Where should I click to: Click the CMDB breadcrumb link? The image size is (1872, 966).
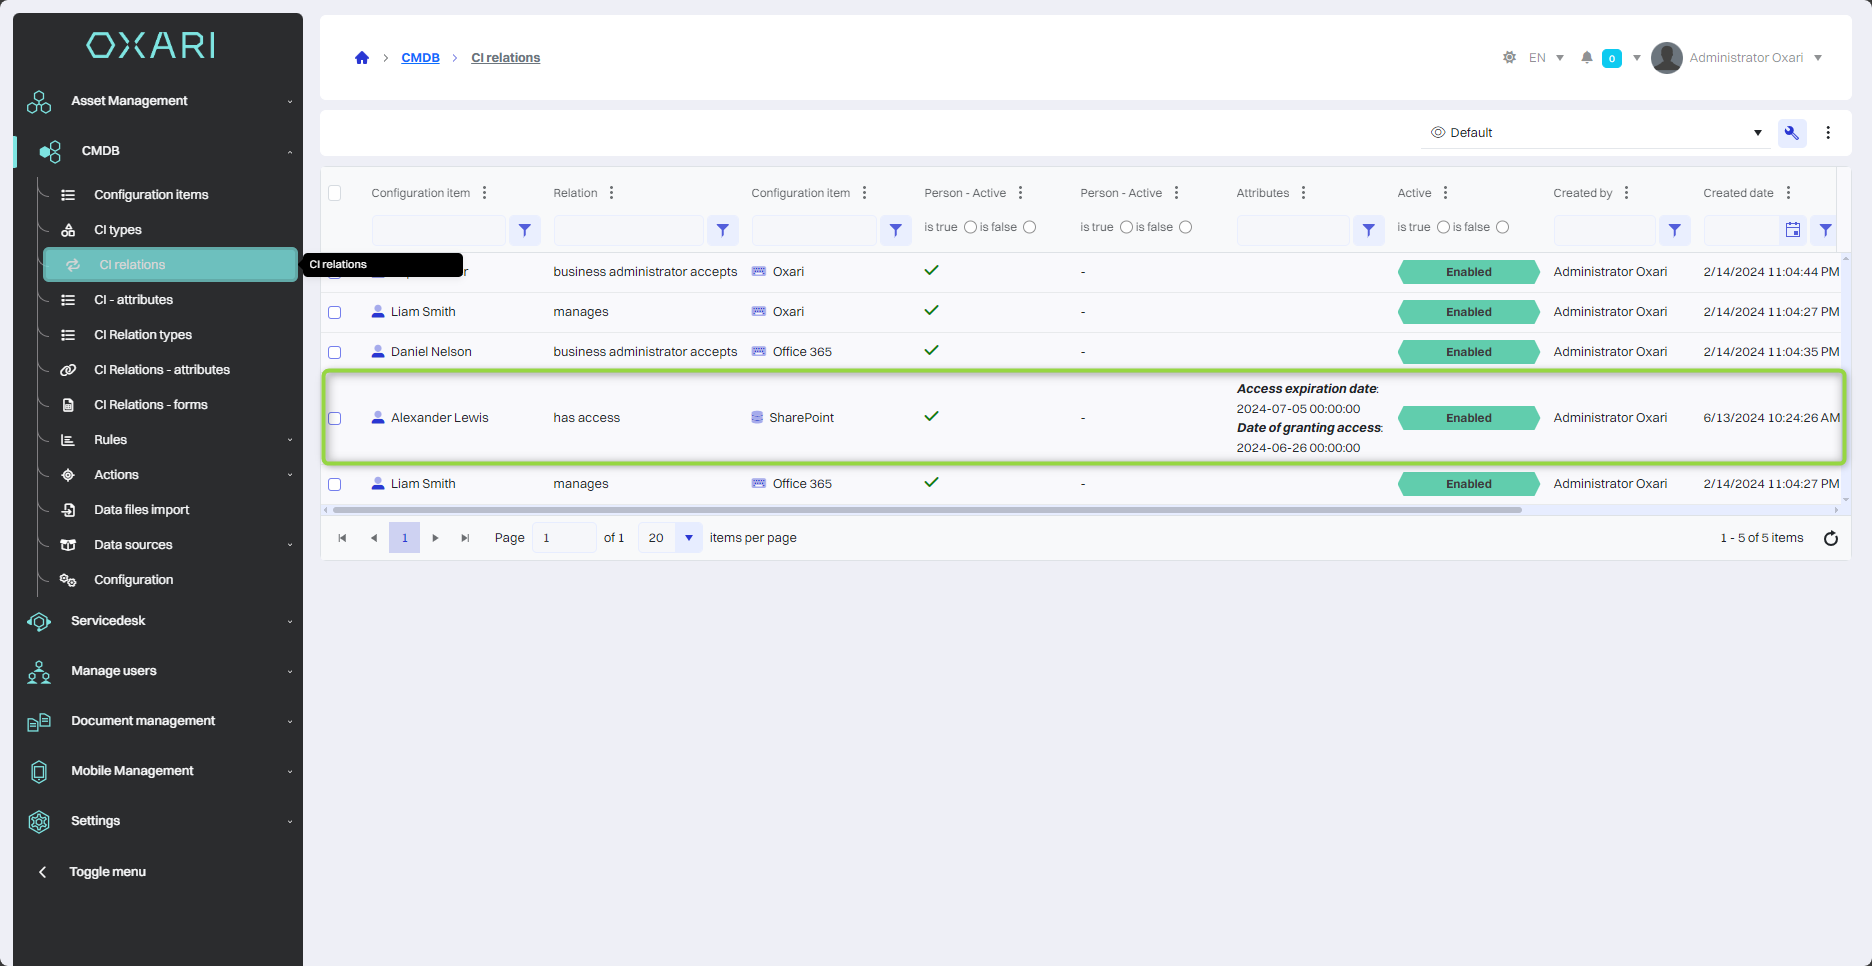click(420, 58)
